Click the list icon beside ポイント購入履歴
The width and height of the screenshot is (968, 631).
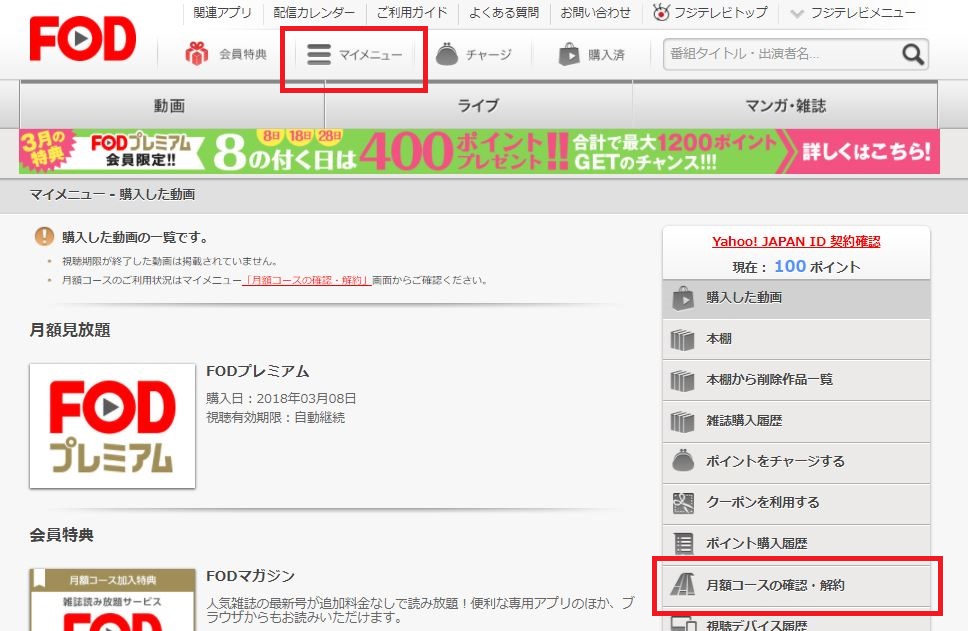683,543
